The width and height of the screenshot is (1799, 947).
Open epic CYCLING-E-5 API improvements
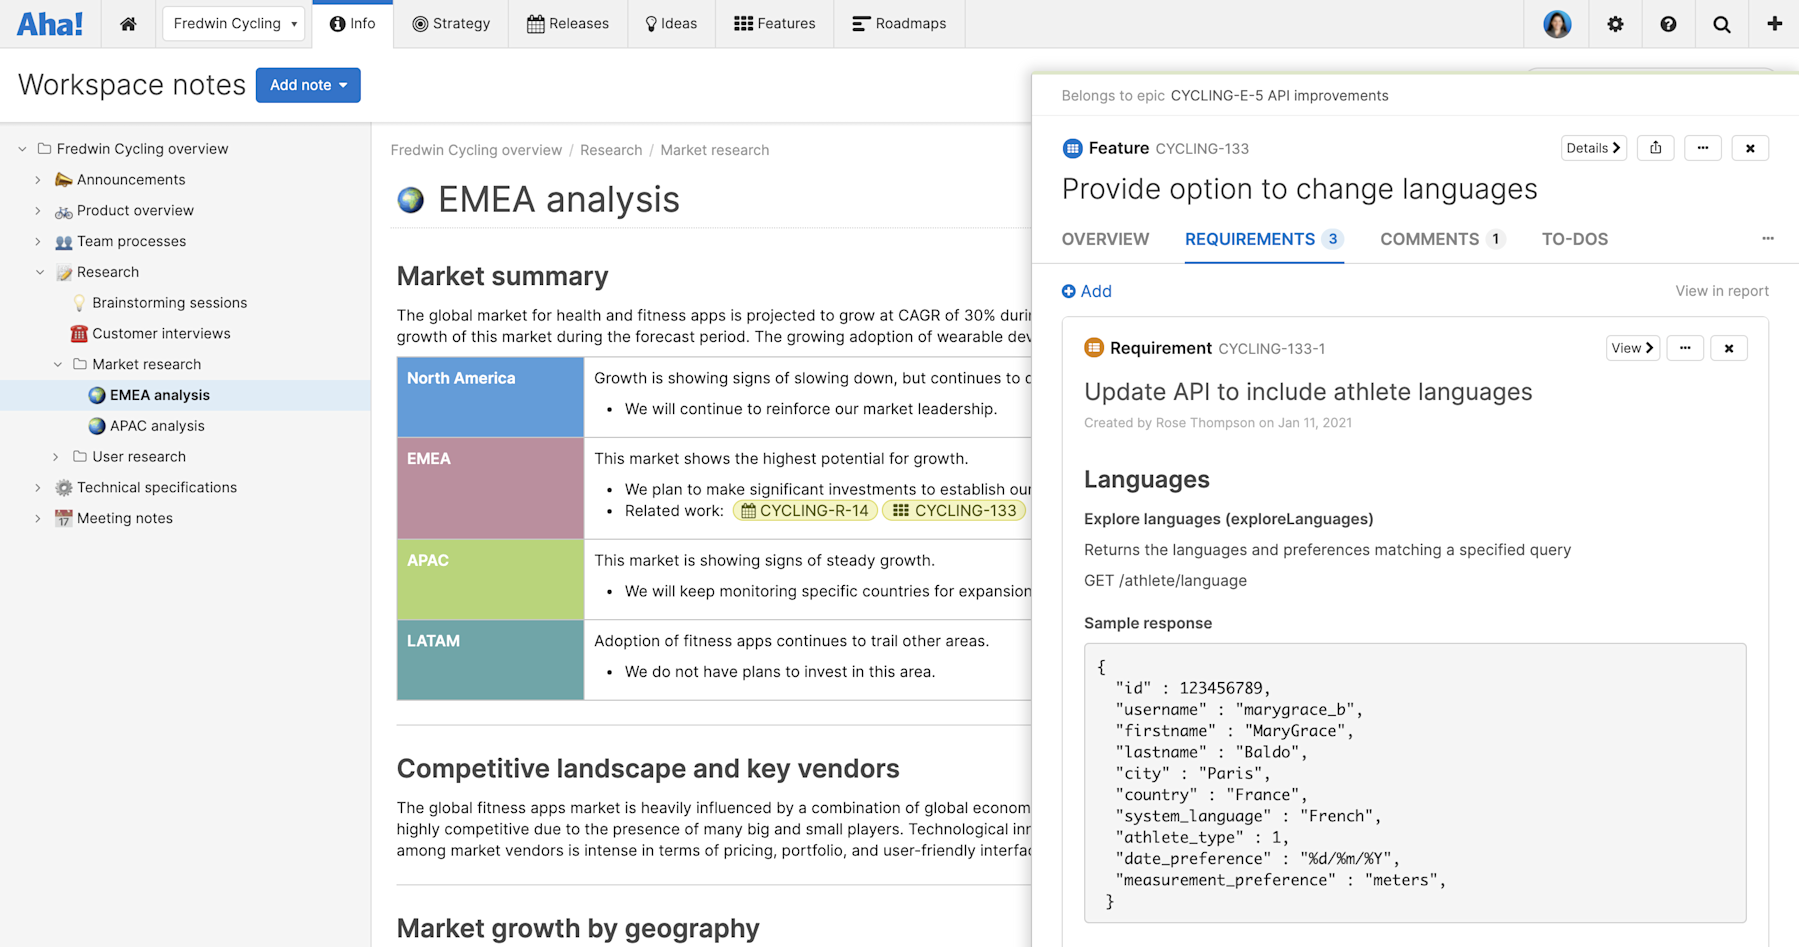click(1279, 95)
